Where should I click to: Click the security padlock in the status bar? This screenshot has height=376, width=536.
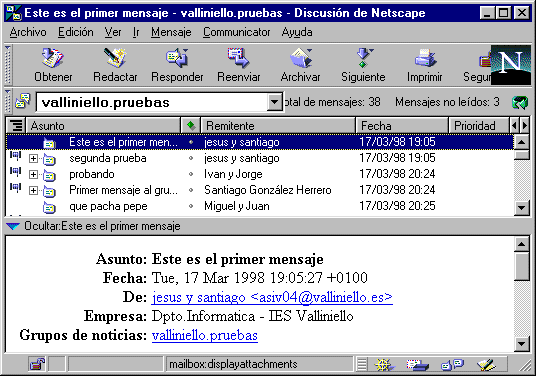pos(37,364)
